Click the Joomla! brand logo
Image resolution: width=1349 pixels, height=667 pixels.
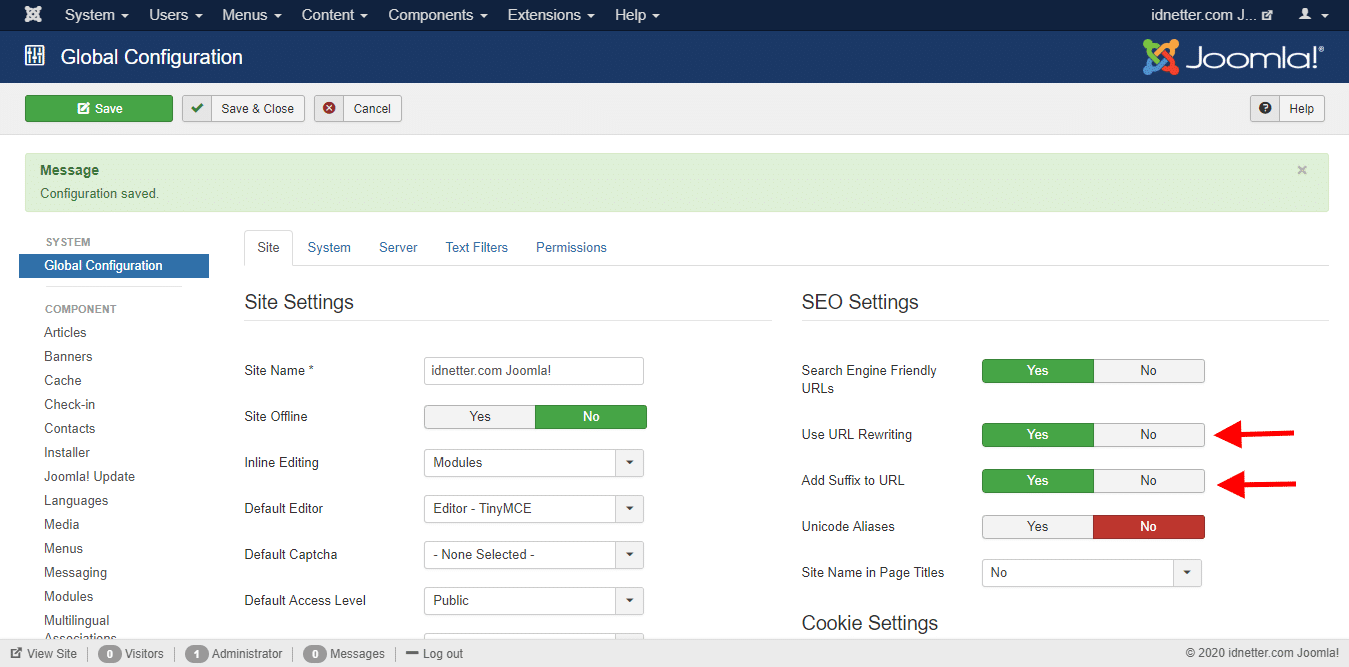click(1233, 57)
